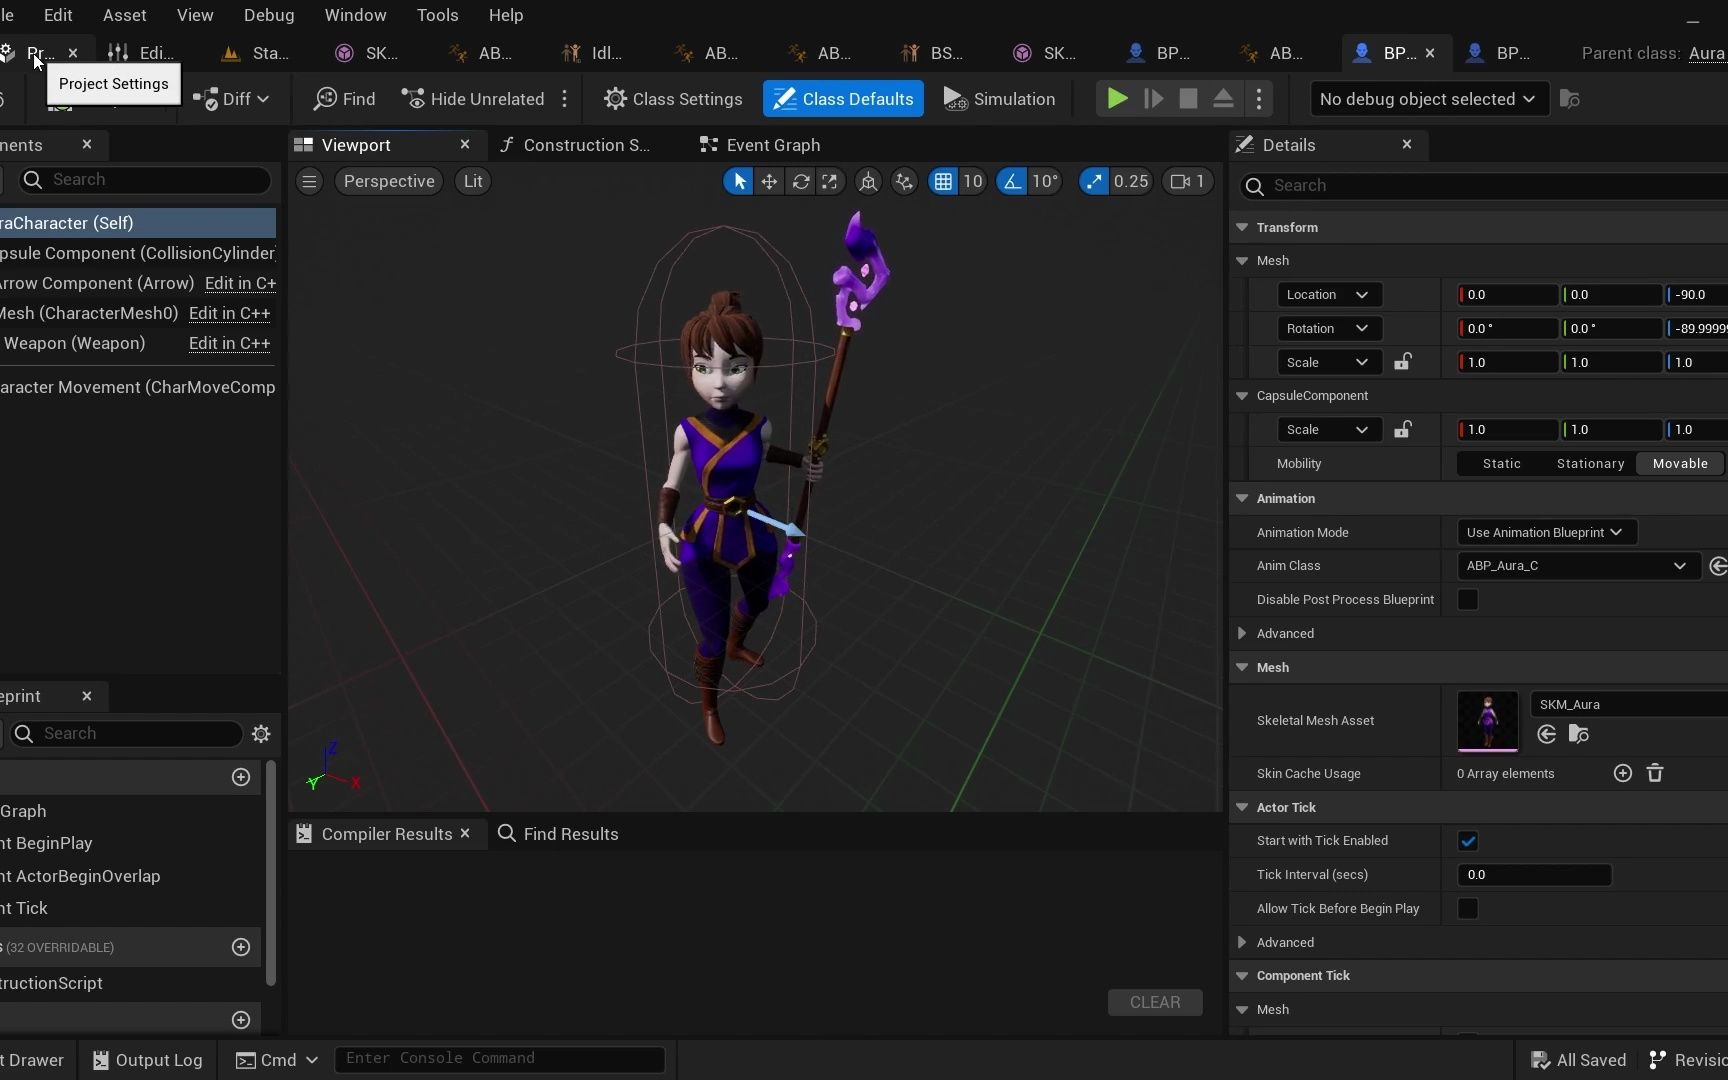This screenshot has height=1080, width=1728.
Task: Open Class Settings from the toolbar
Action: click(x=674, y=98)
